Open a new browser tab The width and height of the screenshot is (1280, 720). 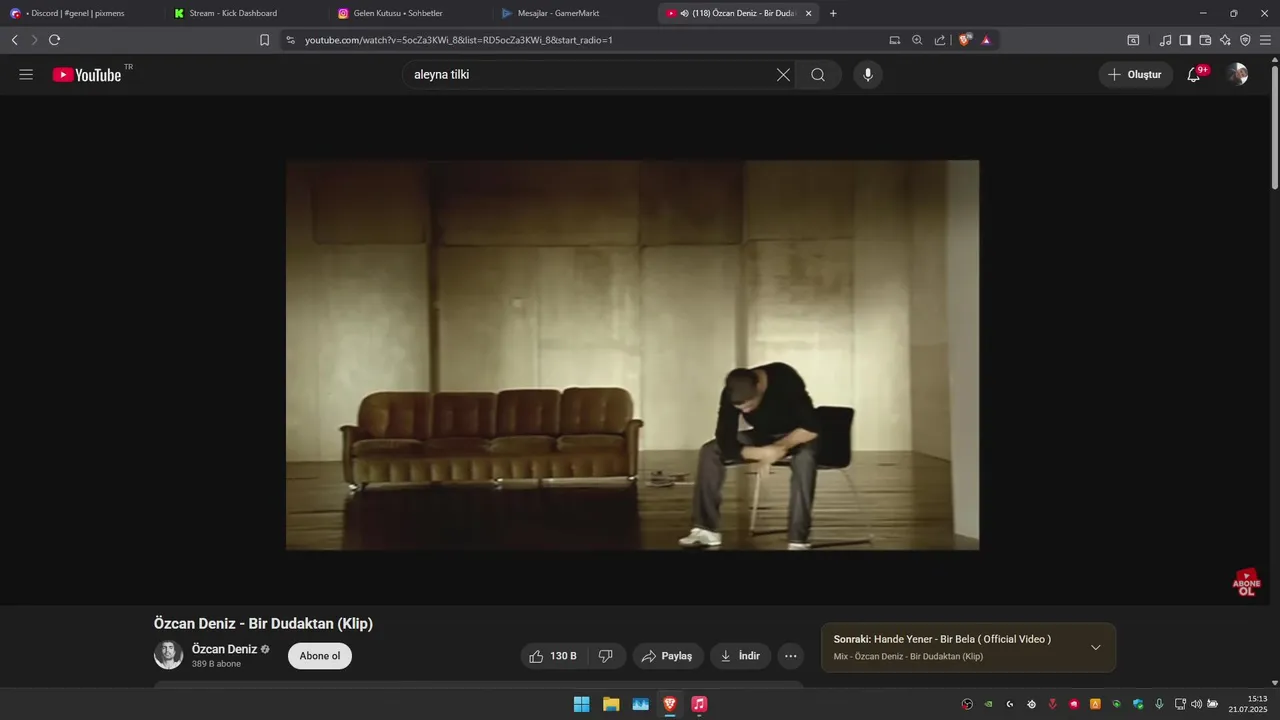click(833, 13)
